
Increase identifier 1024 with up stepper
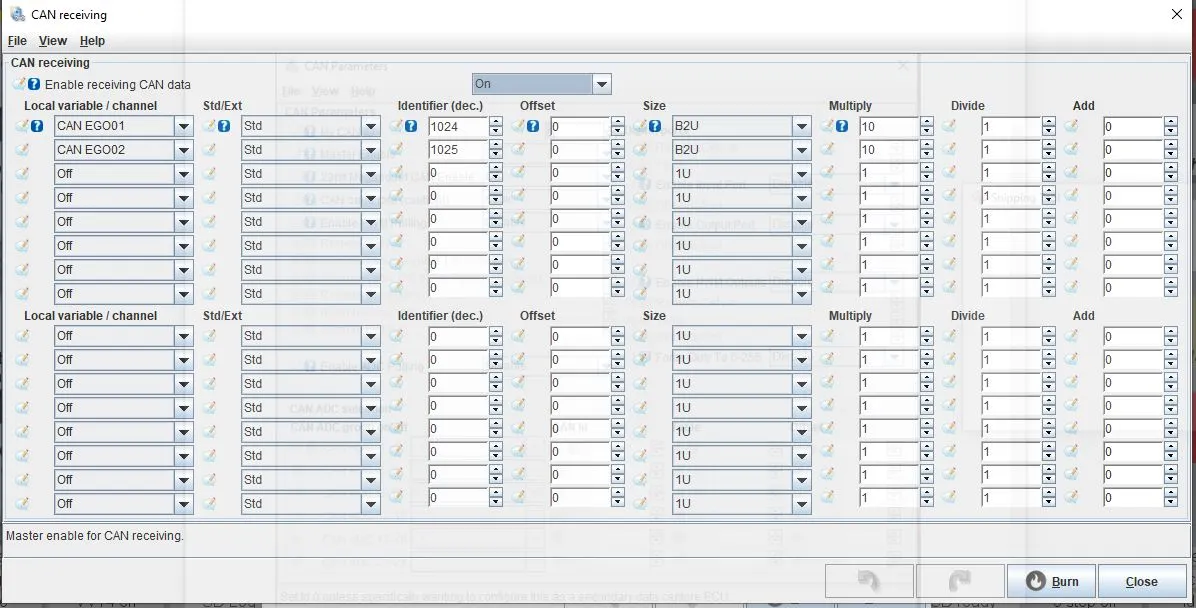tap(496, 121)
